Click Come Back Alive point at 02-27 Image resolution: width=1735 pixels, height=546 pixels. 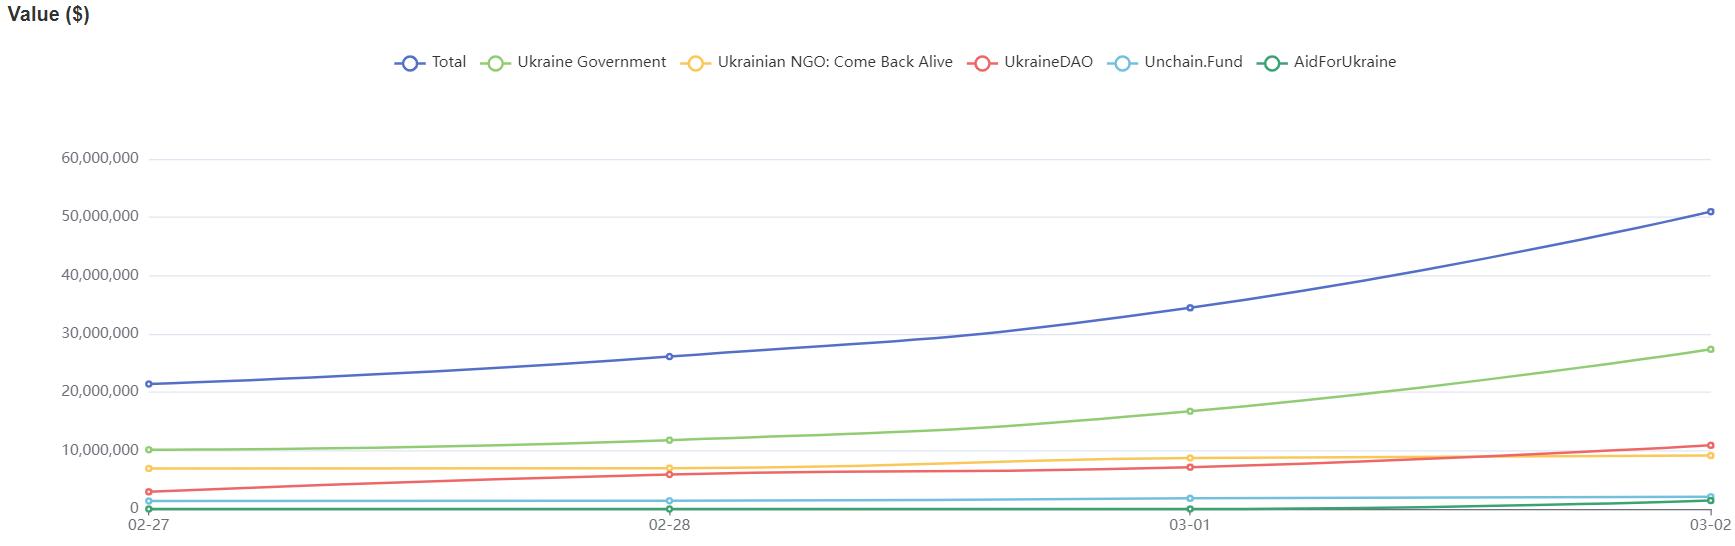point(149,469)
